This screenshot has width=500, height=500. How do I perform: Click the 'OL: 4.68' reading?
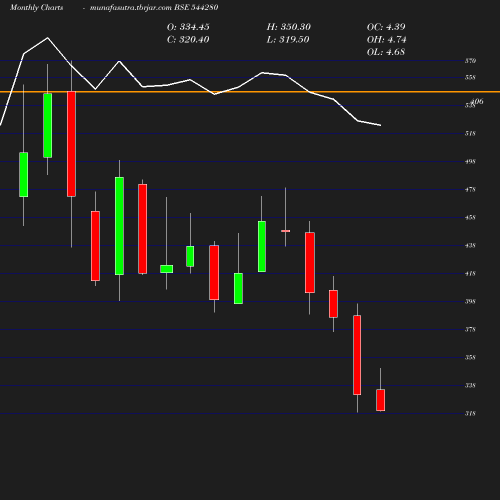tap(386, 52)
